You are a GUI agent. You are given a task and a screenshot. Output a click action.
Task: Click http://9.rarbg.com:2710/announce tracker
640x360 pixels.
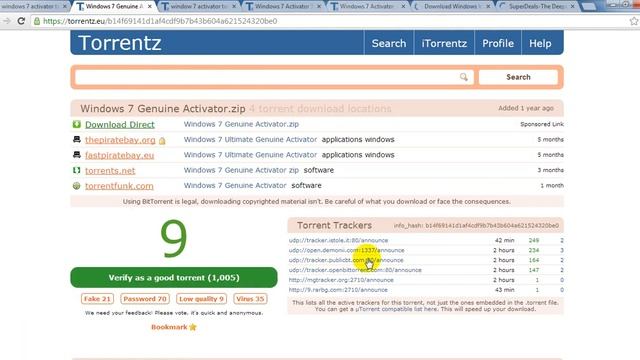click(338, 290)
